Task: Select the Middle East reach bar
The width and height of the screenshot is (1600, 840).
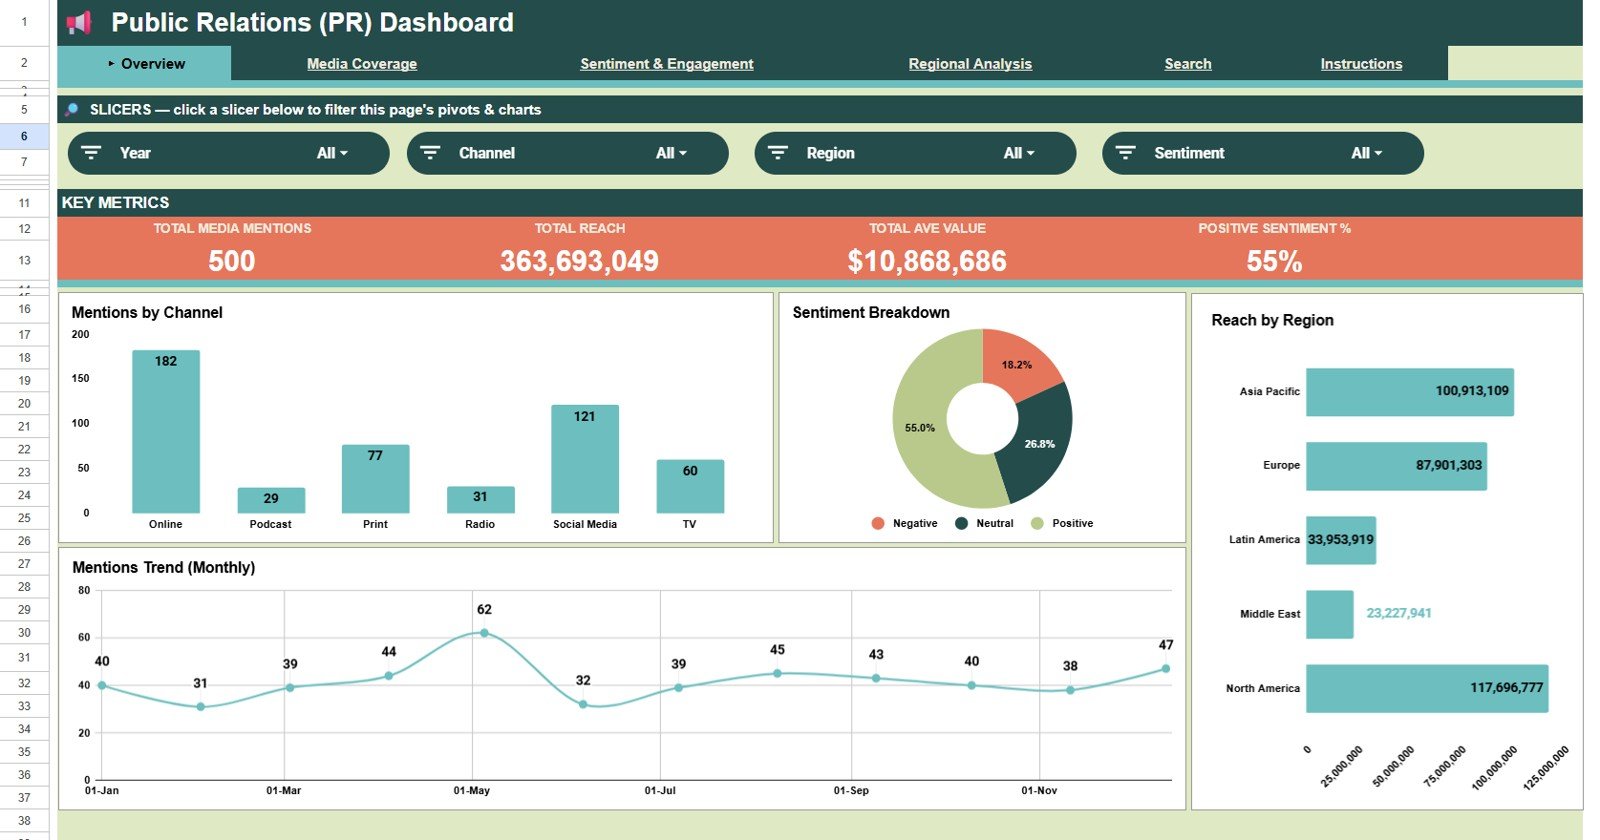Action: click(1330, 614)
